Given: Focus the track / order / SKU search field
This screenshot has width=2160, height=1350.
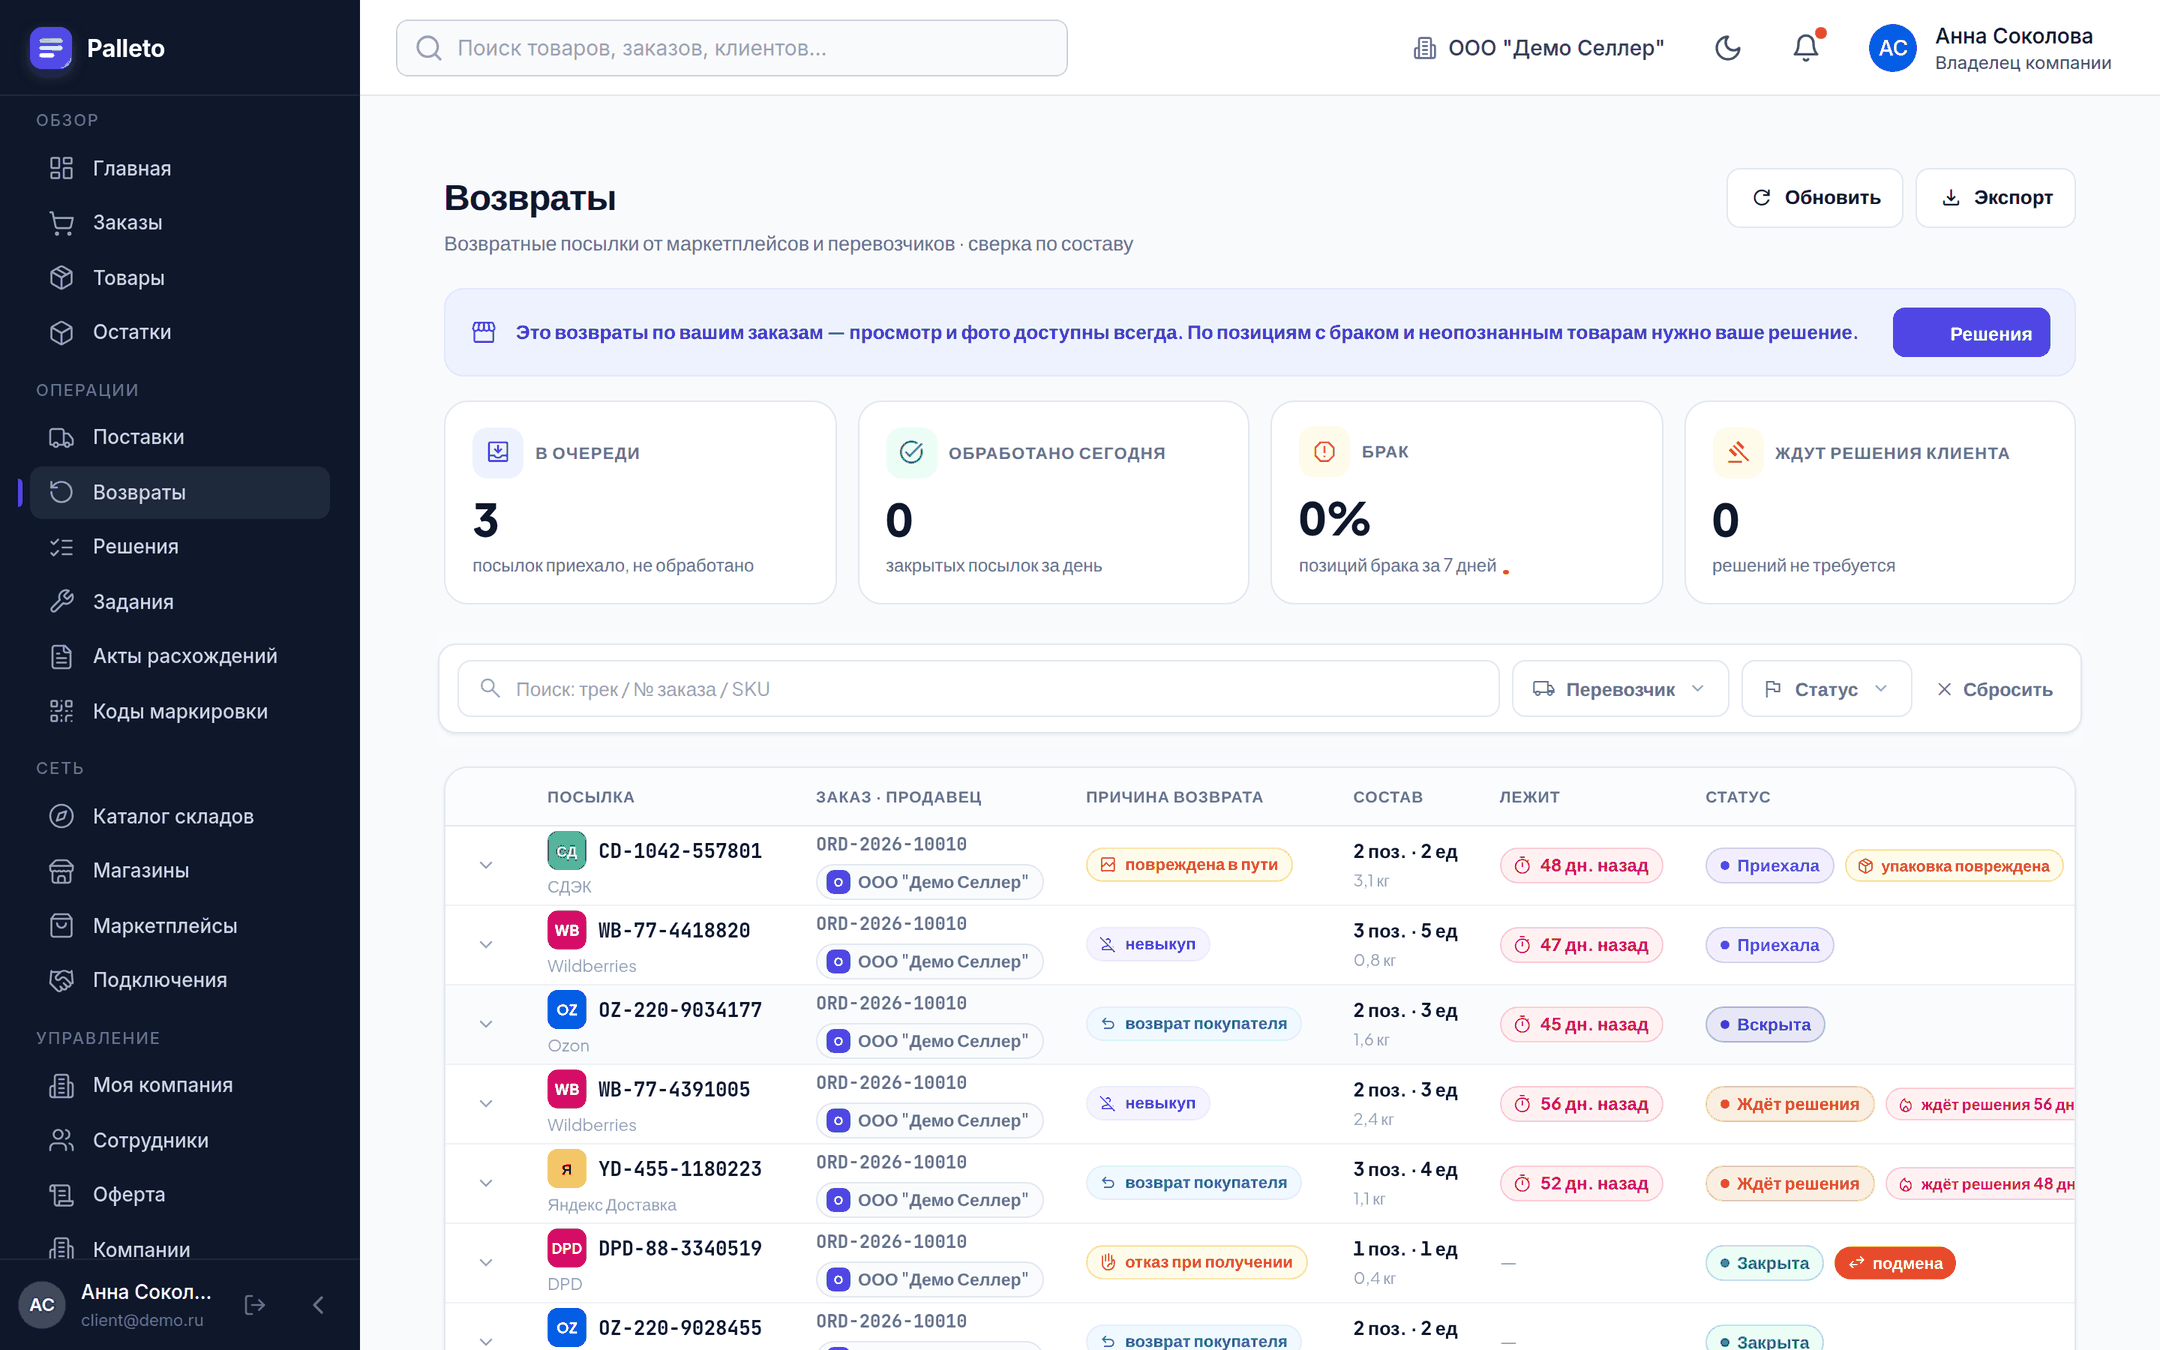Looking at the screenshot, I should [978, 689].
